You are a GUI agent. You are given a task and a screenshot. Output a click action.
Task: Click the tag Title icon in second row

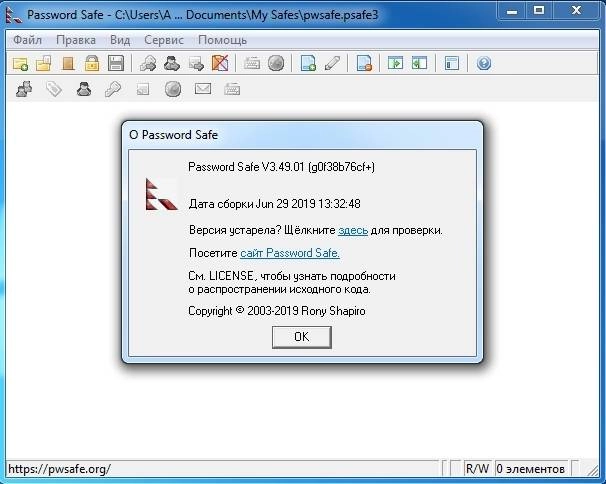click(54, 89)
